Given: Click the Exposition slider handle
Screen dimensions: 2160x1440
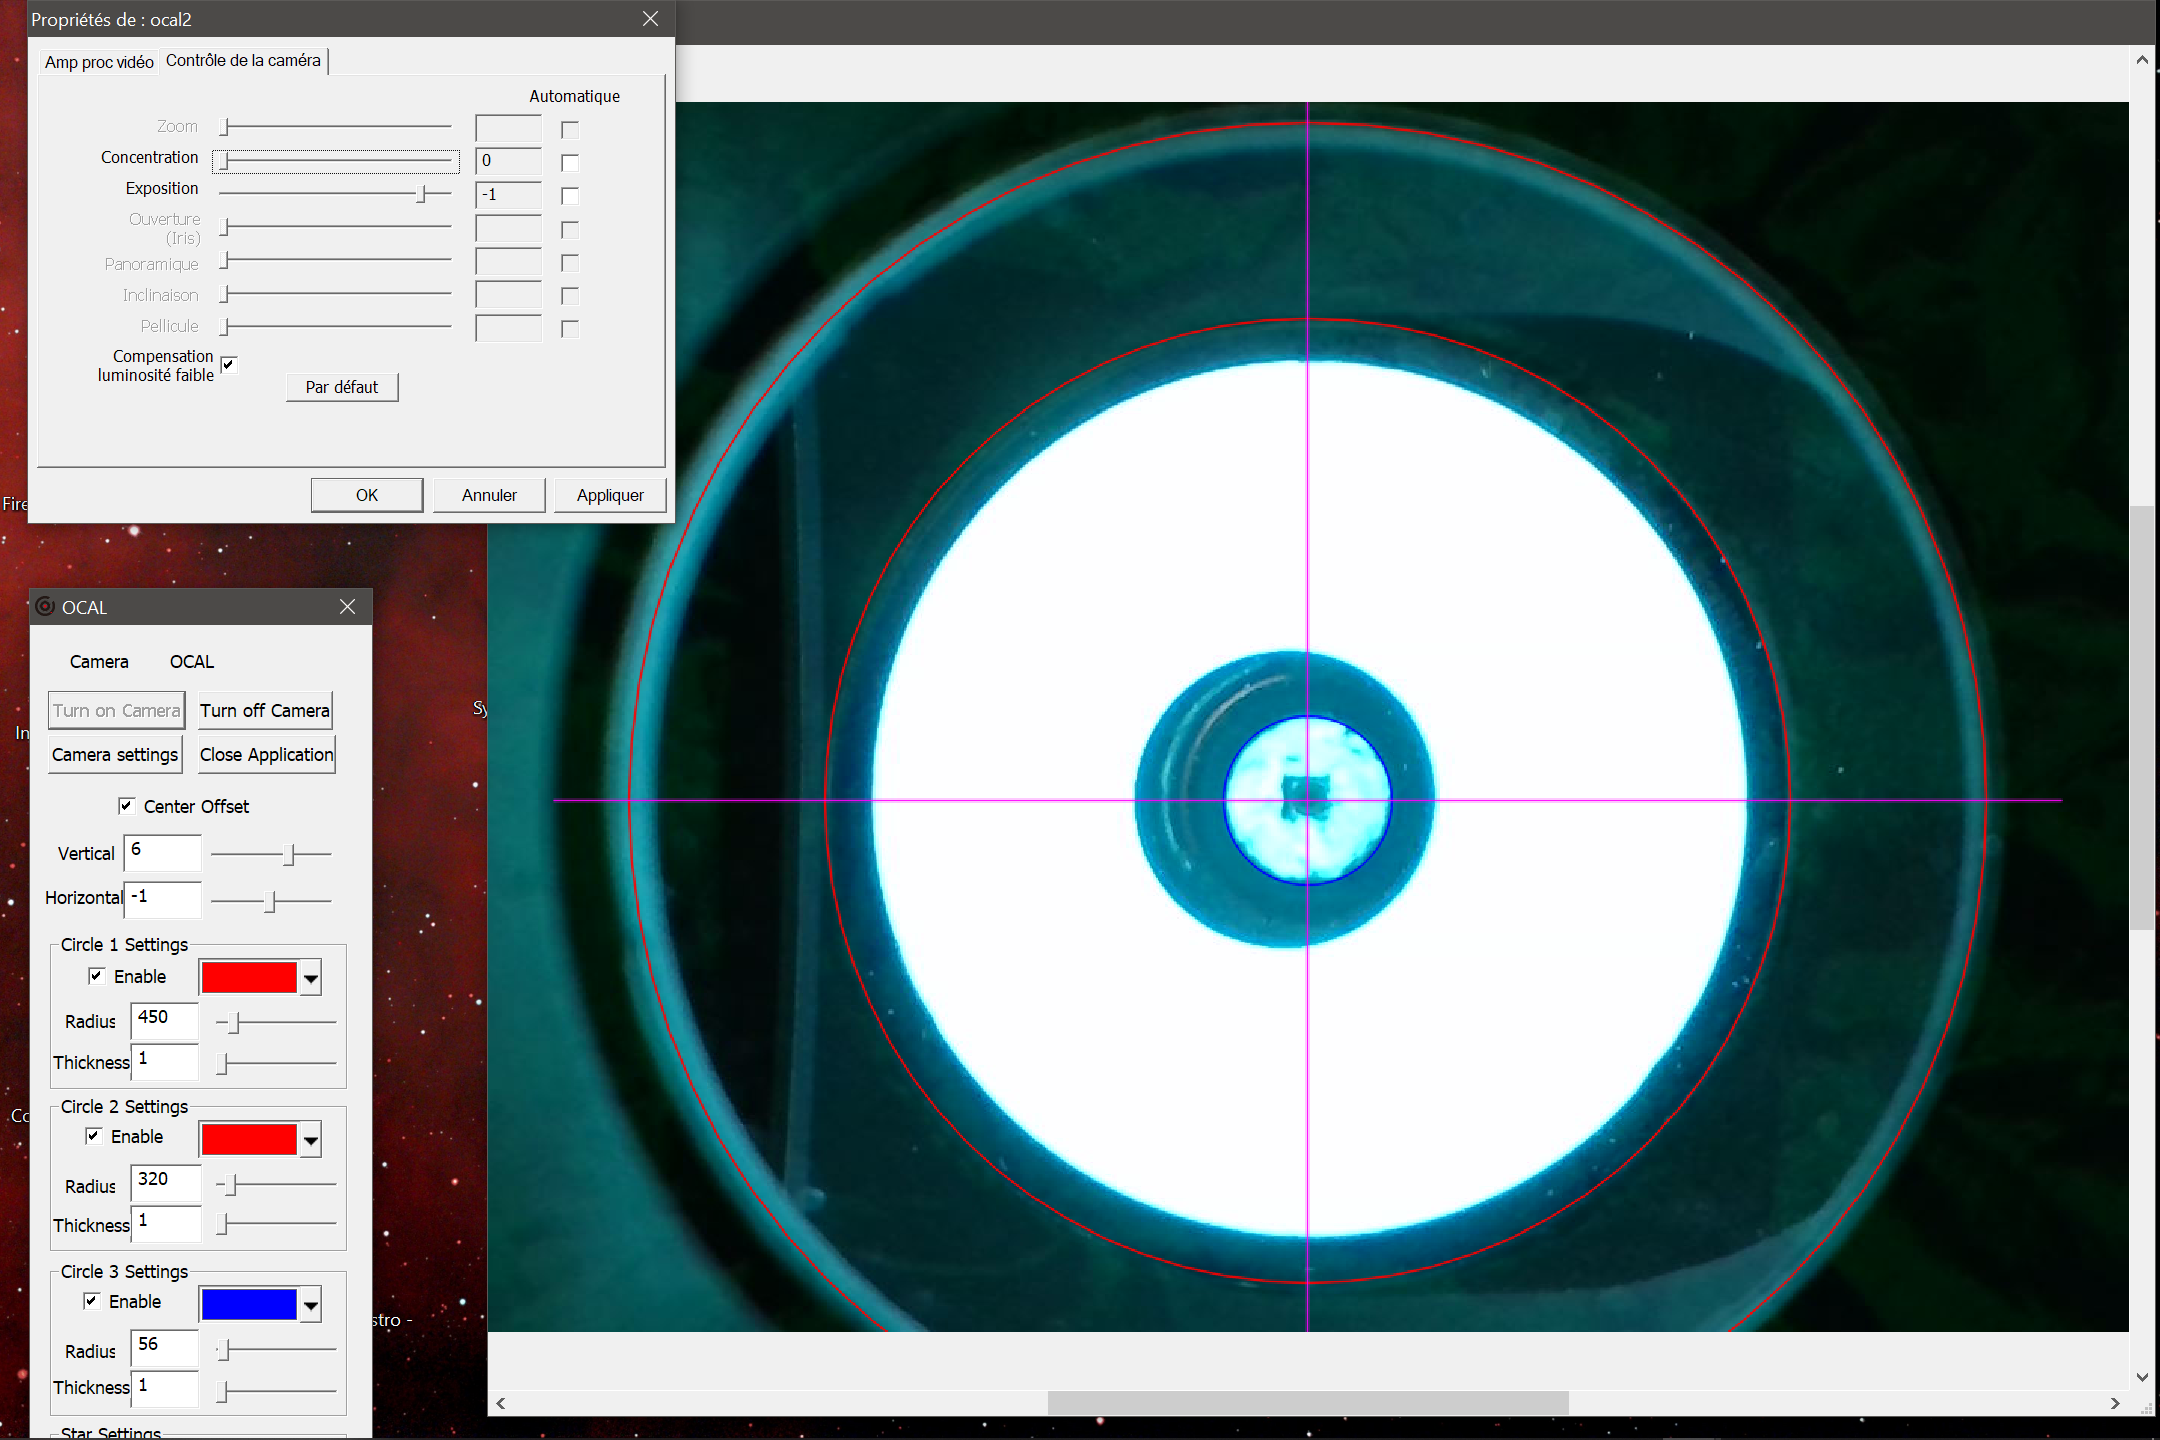Looking at the screenshot, I should click(422, 194).
